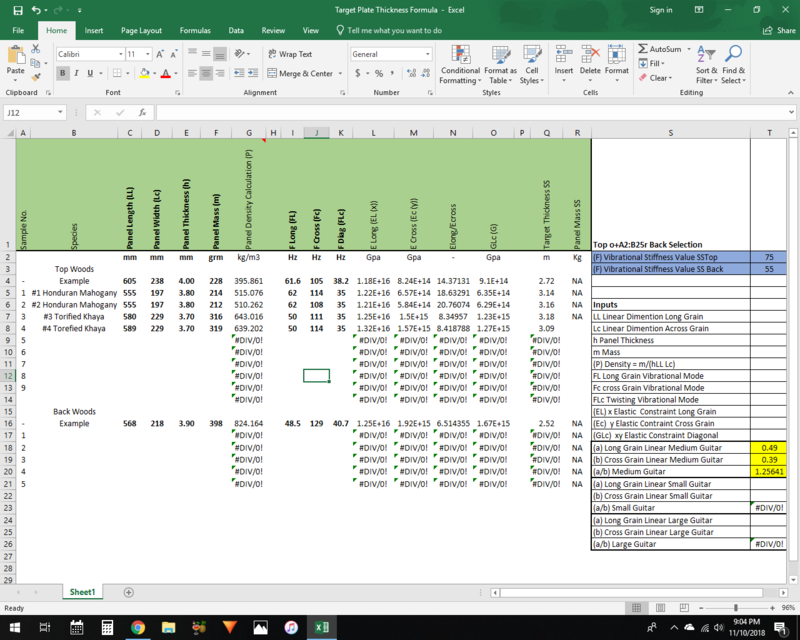Click the formula bar input field
The image size is (800, 640).
[x=472, y=112]
